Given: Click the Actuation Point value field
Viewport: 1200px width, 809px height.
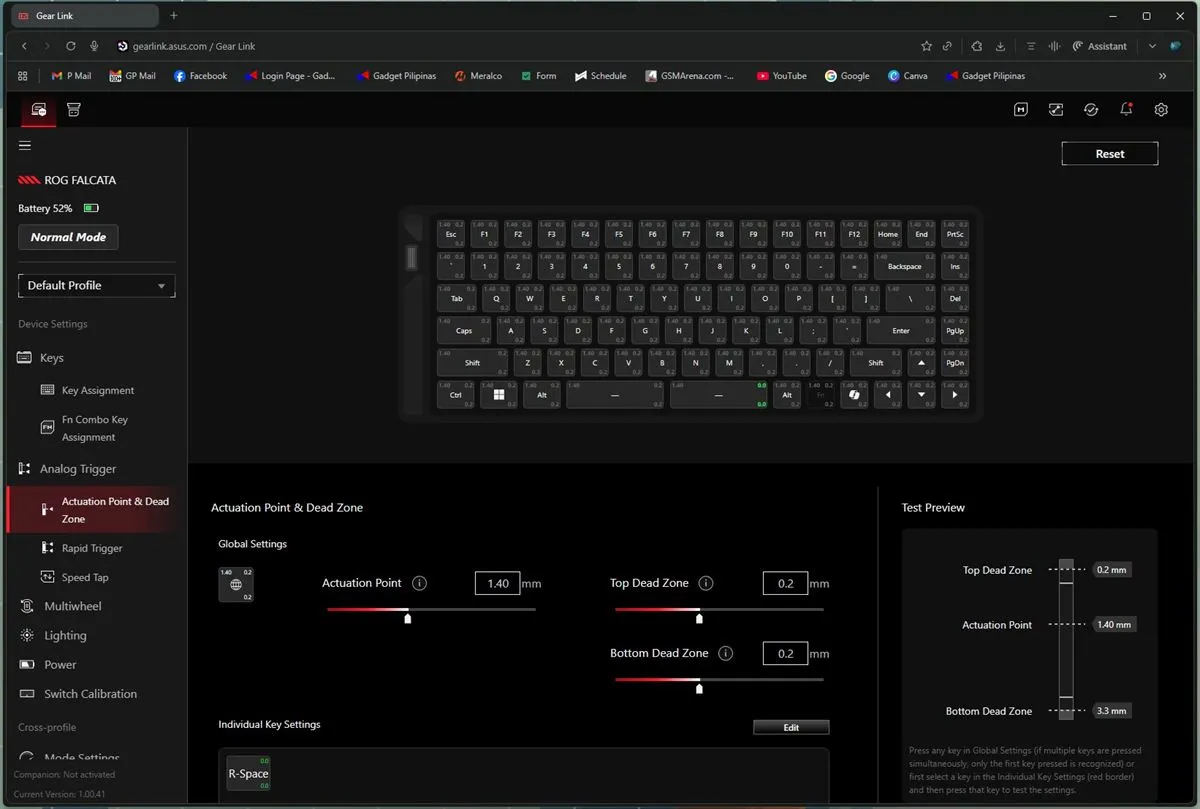Looking at the screenshot, I should click(497, 583).
